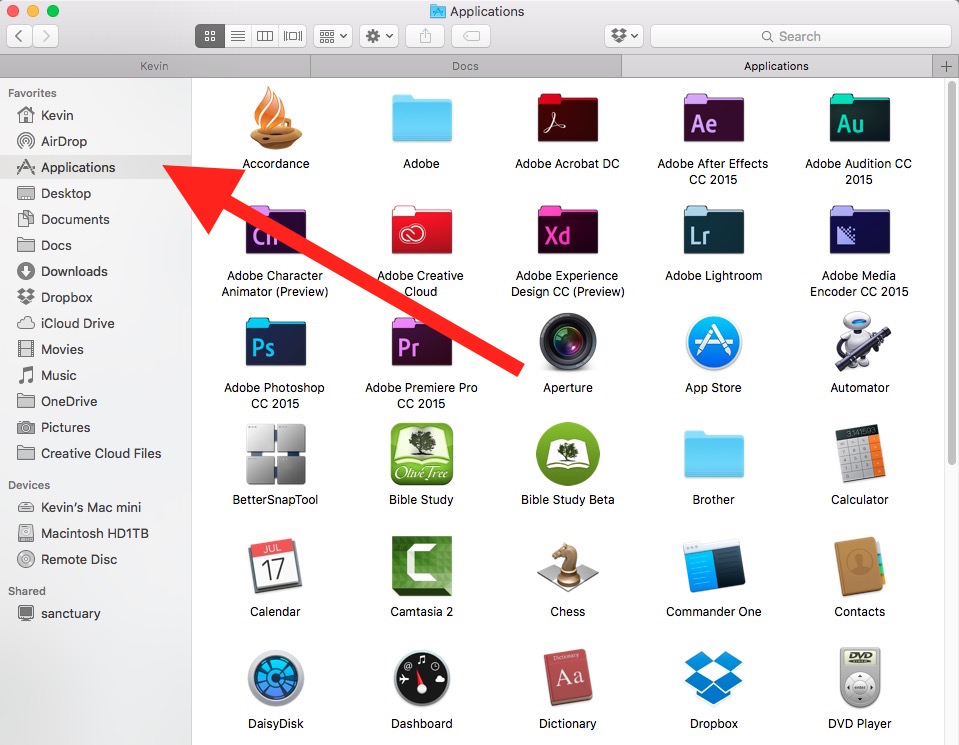Viewport: 959px width, 745px height.
Task: Open the Action gear menu
Action: coord(379,36)
